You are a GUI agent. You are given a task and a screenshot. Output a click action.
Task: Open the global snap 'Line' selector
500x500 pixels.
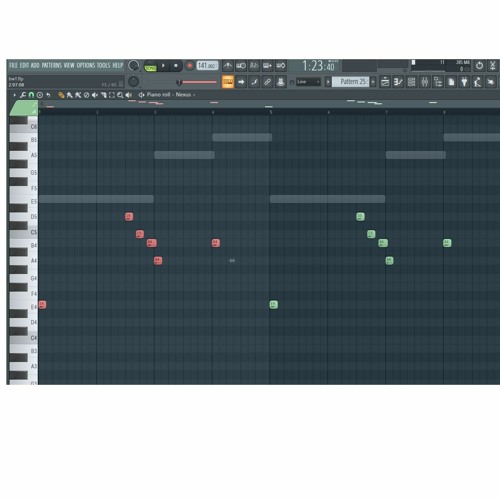tap(308, 82)
